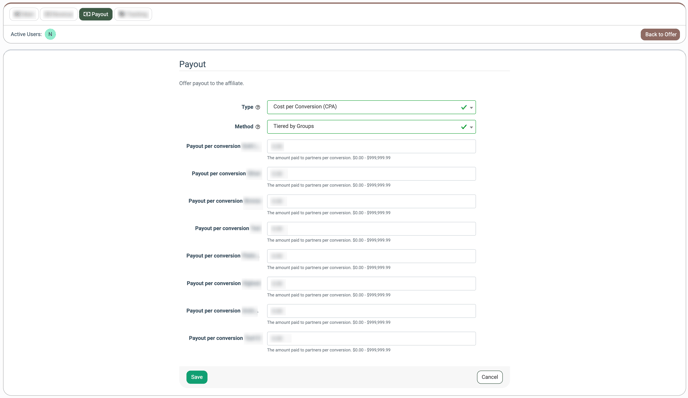Expand the Tiered by Groups method dropdown
The image size is (688, 398).
click(x=371, y=127)
